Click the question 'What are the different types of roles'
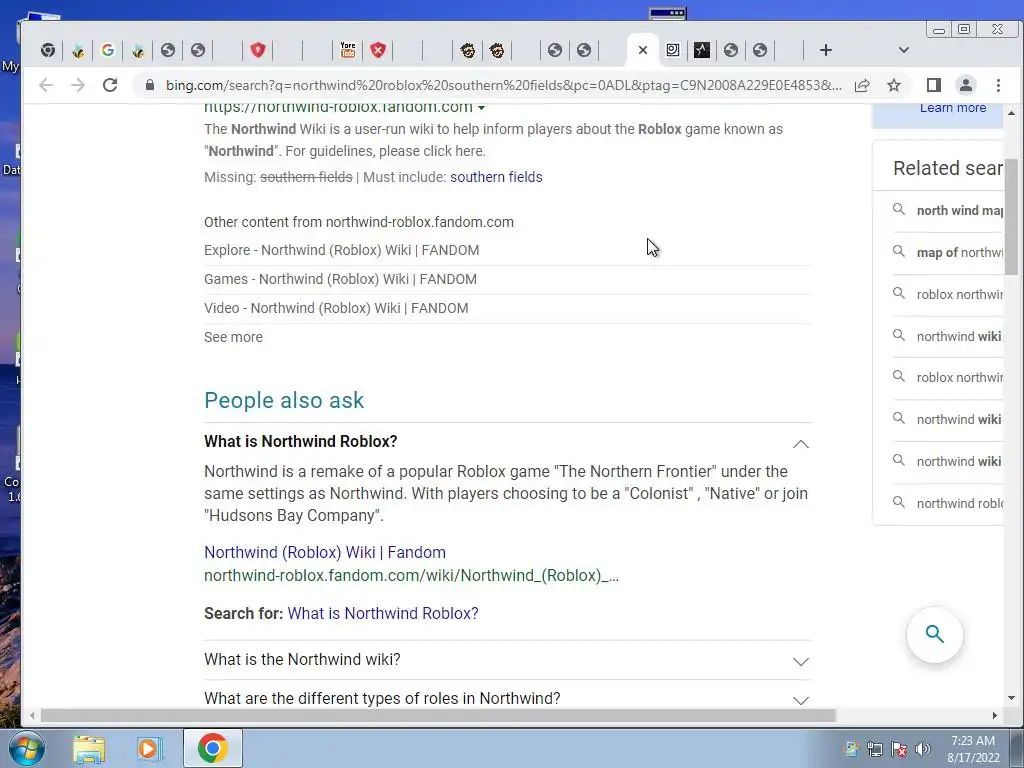The image size is (1024, 768). tap(382, 698)
